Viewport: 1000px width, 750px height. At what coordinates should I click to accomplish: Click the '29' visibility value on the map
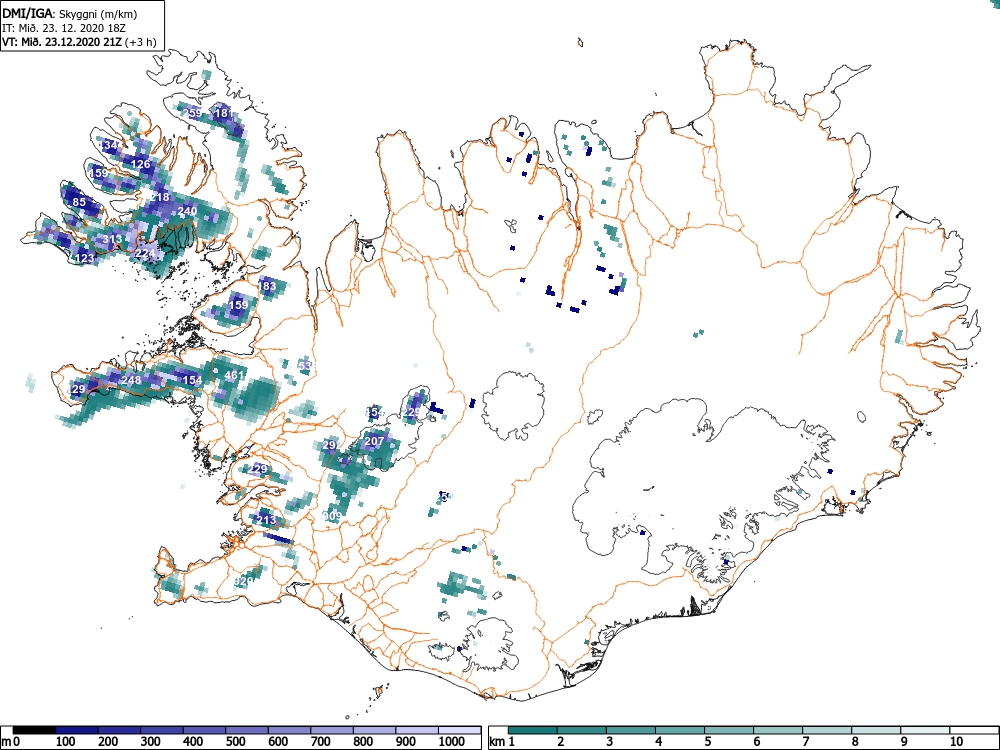(x=79, y=389)
